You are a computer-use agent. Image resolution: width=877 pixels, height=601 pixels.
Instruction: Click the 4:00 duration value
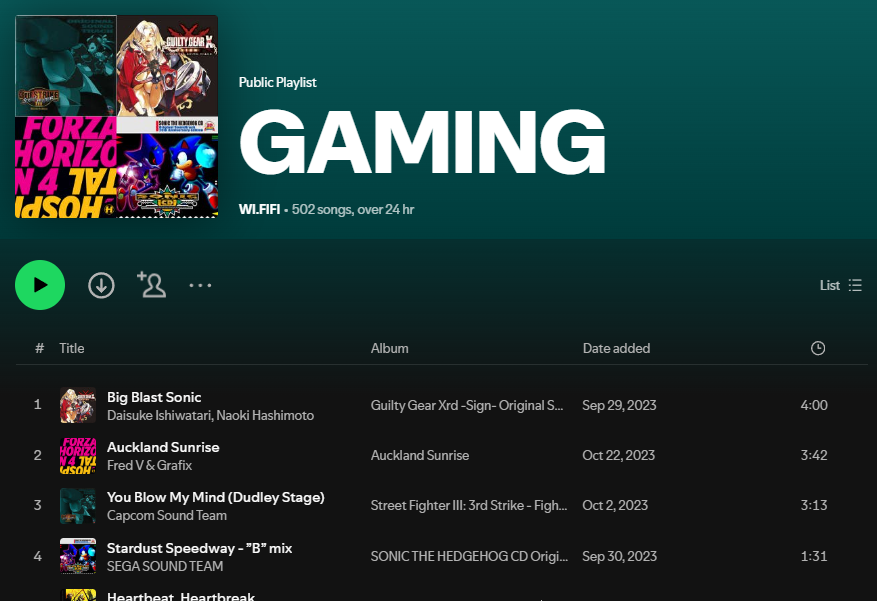[x=814, y=405]
